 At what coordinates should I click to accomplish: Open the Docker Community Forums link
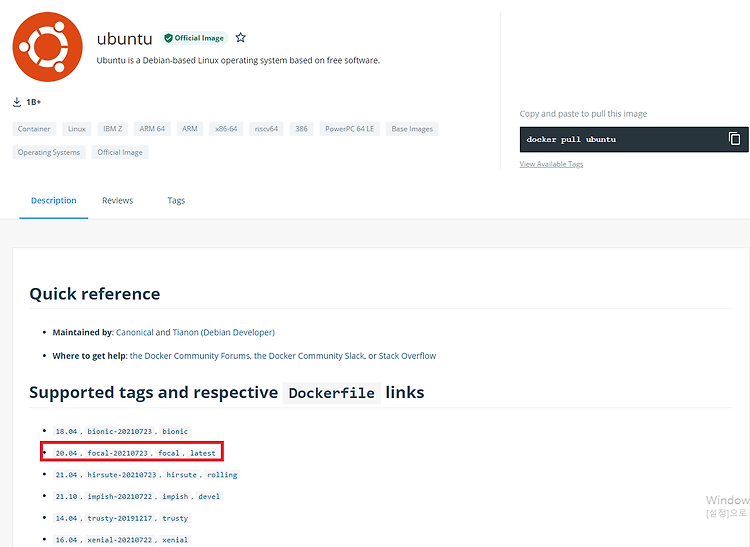click(190, 356)
